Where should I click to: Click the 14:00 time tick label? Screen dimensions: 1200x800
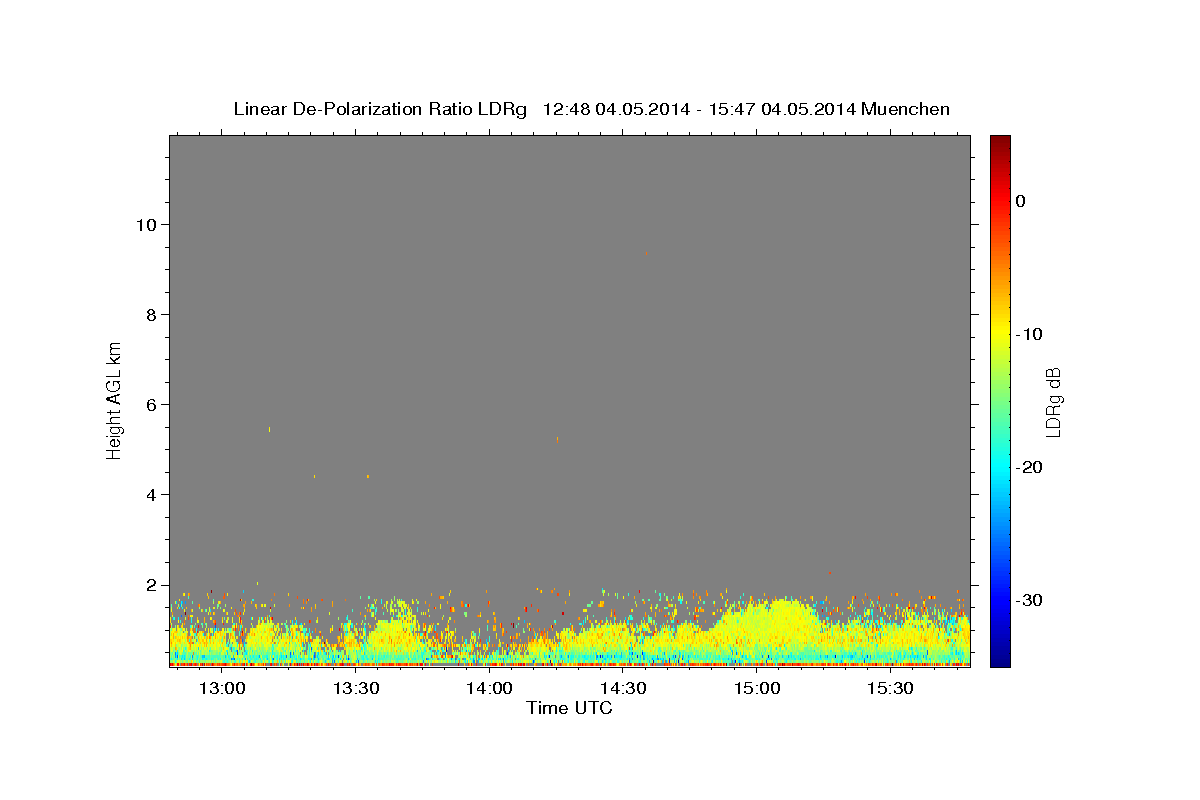tap(490, 689)
